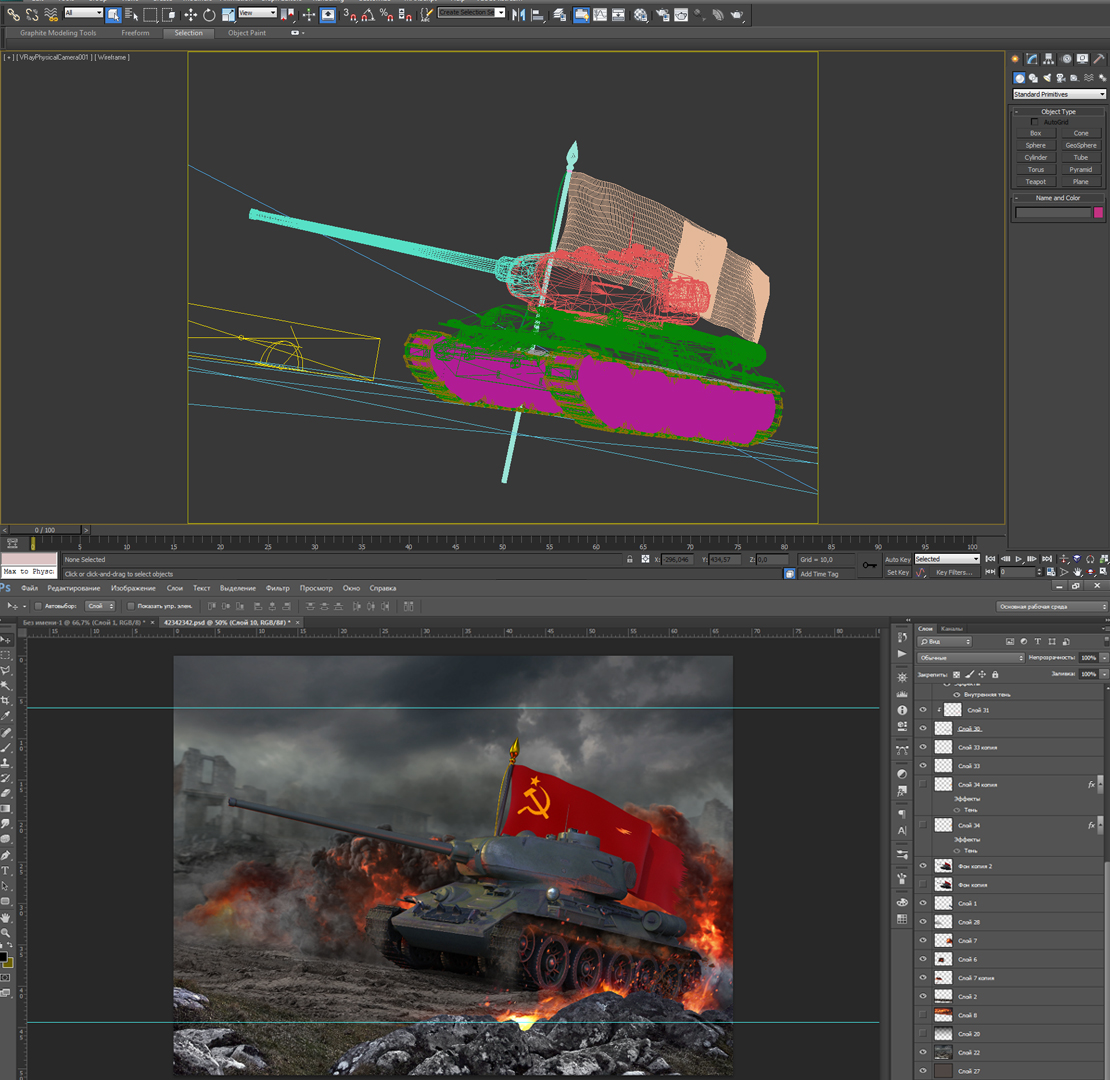Select the Zoom tool in Photoshop toolbox
1110x1080 pixels.
click(6, 933)
